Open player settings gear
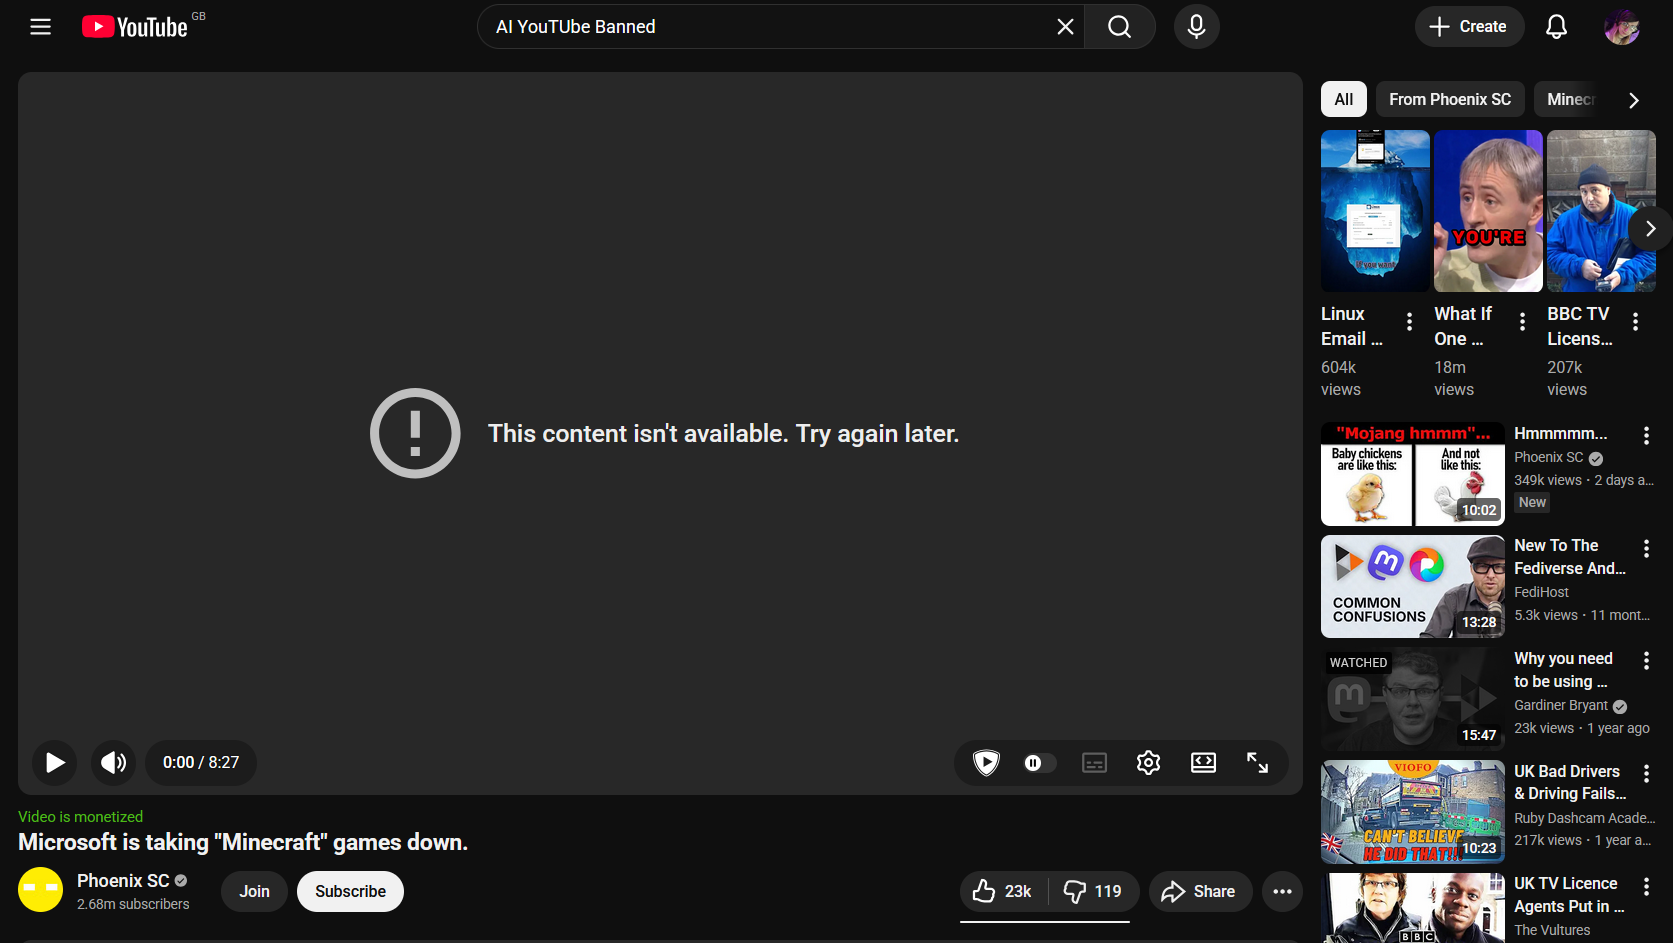This screenshot has height=943, width=1673. pos(1148,763)
